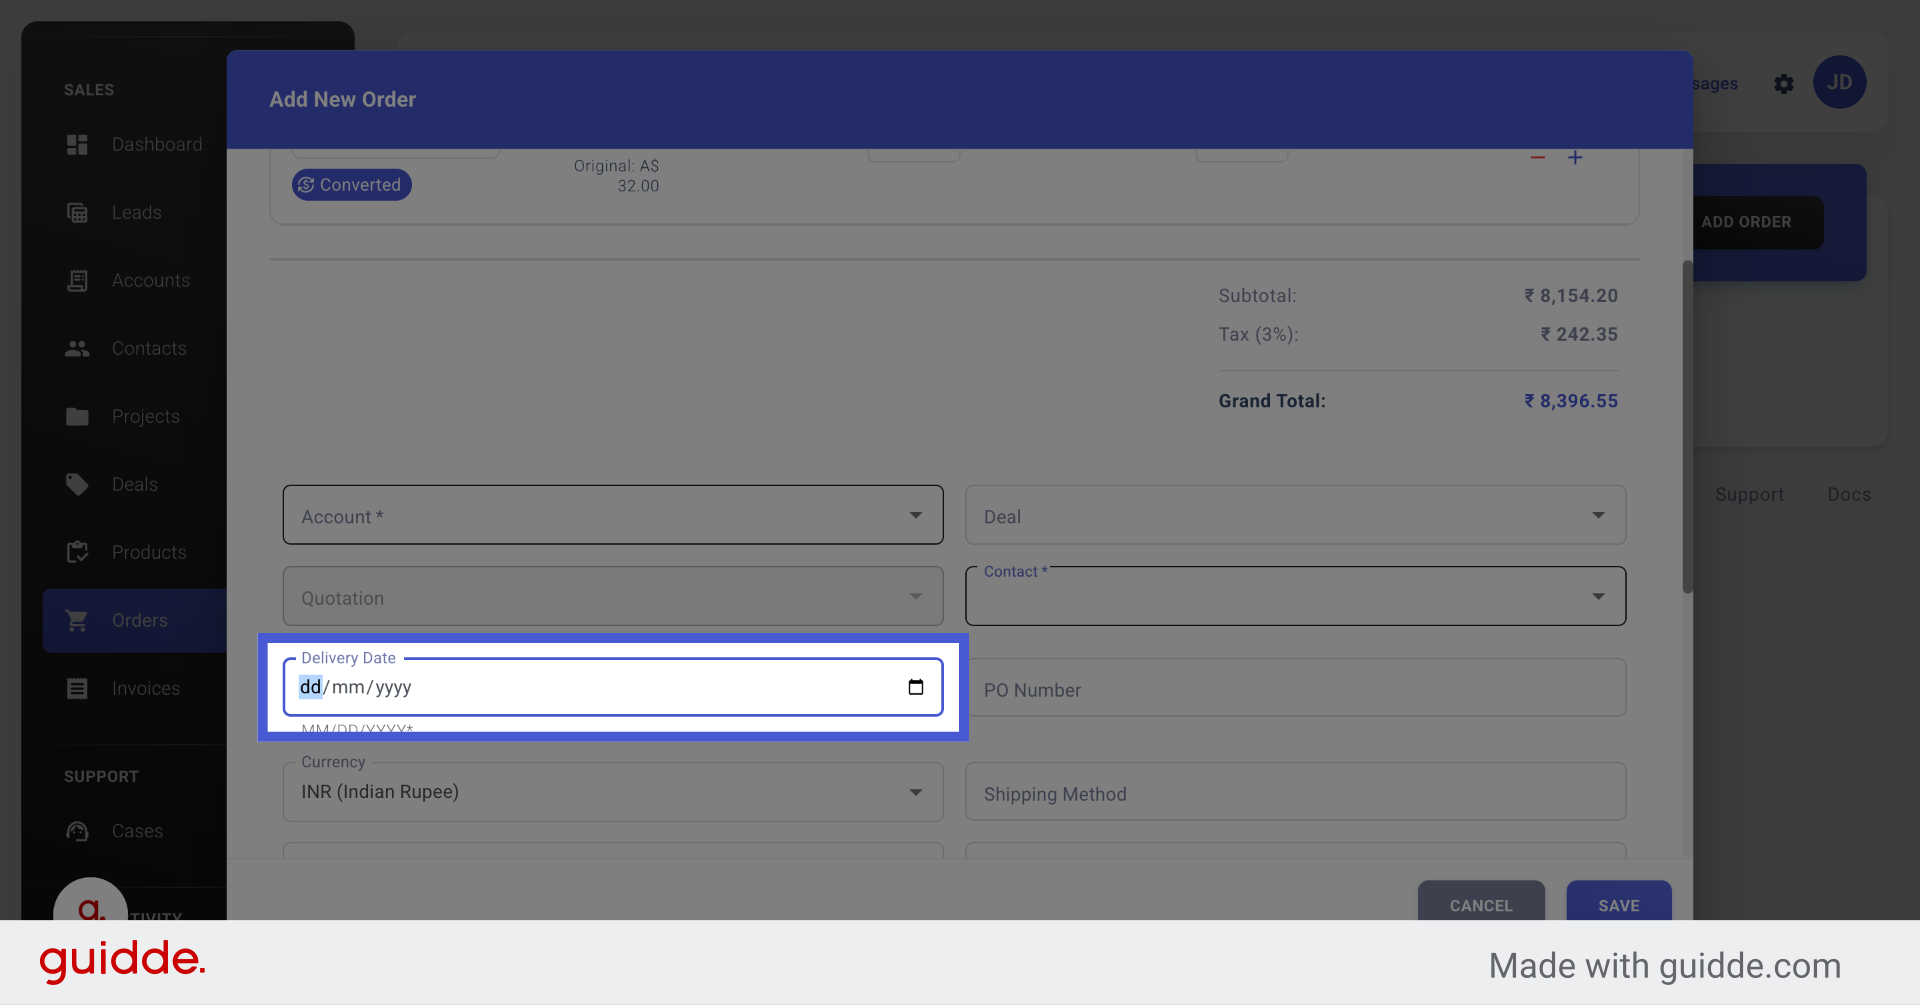Click the Grand Total amount ₹ 8,396.55
This screenshot has width=1920, height=1005.
pos(1570,401)
